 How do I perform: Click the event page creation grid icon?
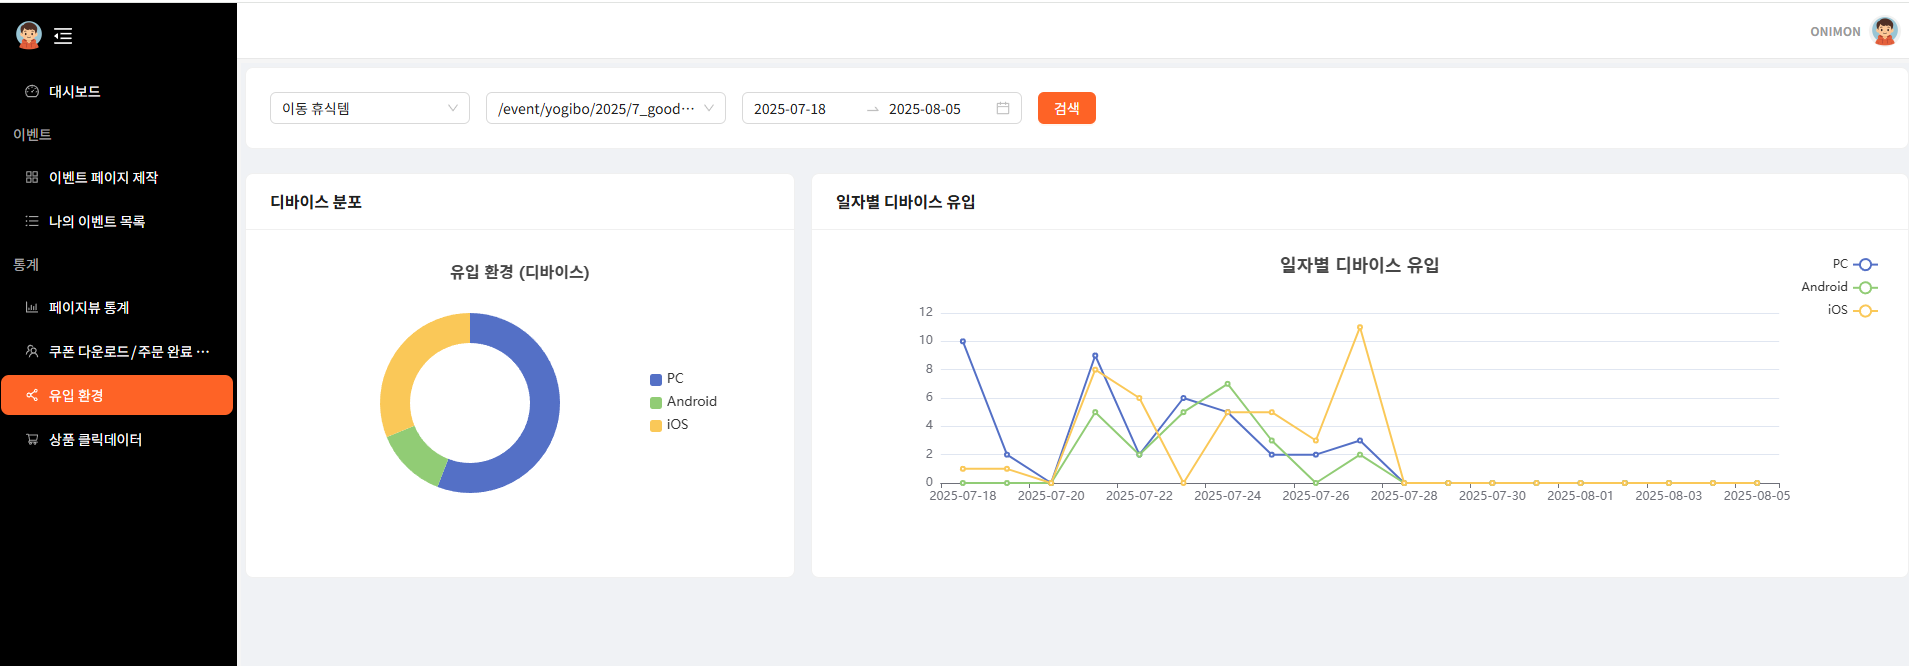coord(32,177)
